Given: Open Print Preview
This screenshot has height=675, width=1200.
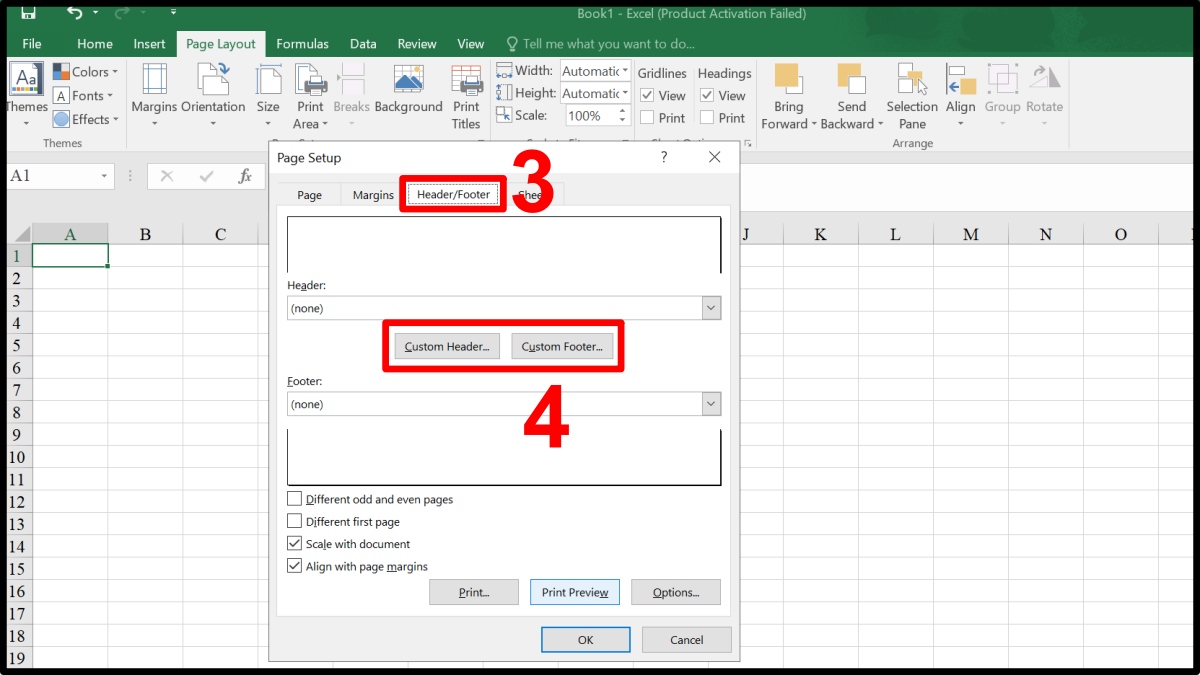Looking at the screenshot, I should [x=574, y=591].
